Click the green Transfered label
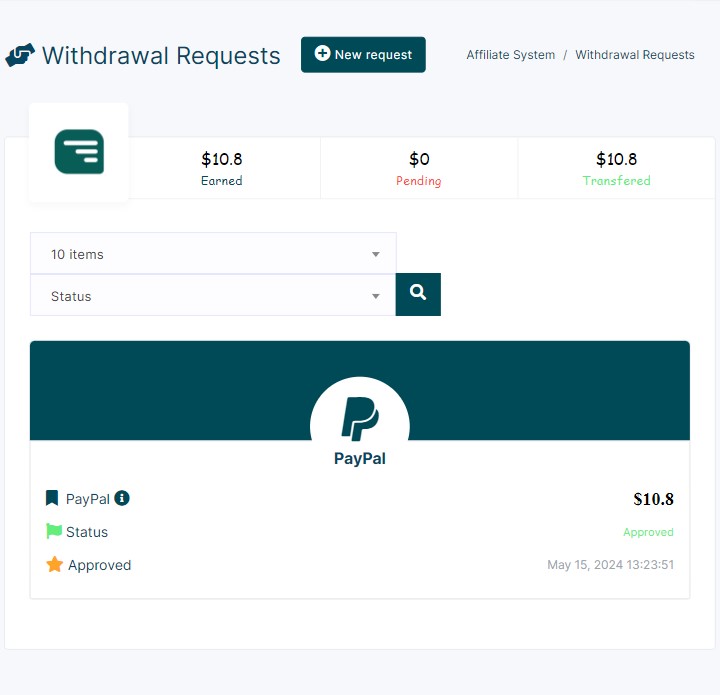The image size is (720, 695). (617, 180)
